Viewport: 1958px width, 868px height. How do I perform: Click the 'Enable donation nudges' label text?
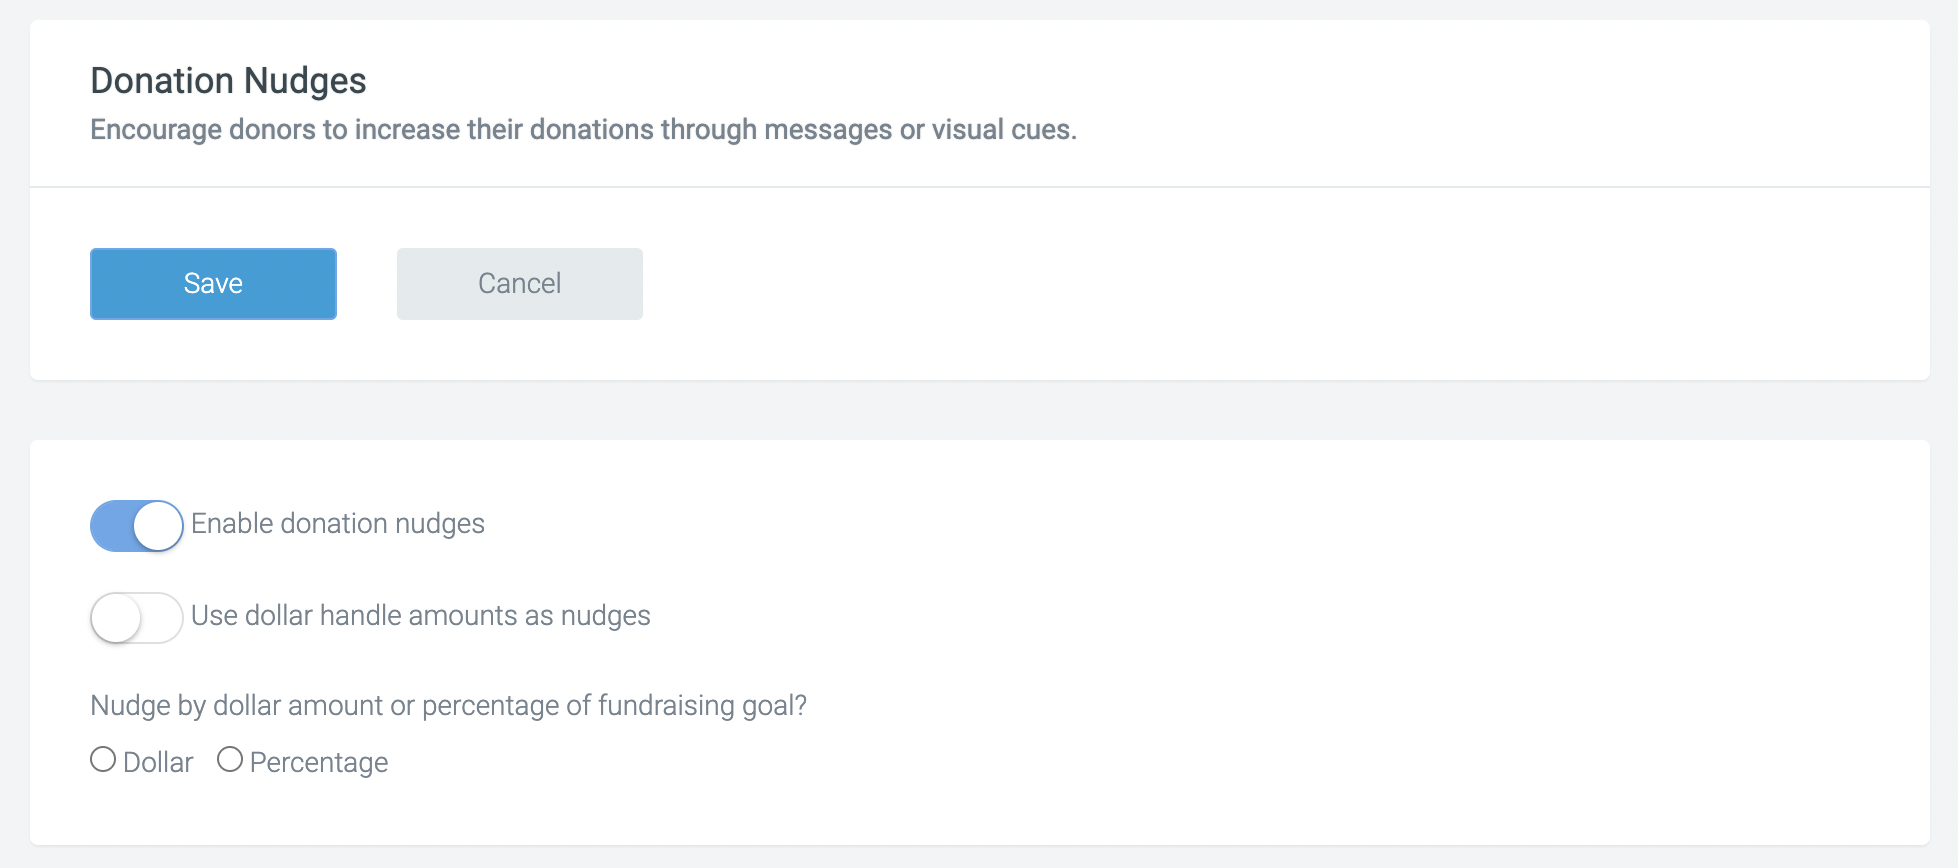338,524
